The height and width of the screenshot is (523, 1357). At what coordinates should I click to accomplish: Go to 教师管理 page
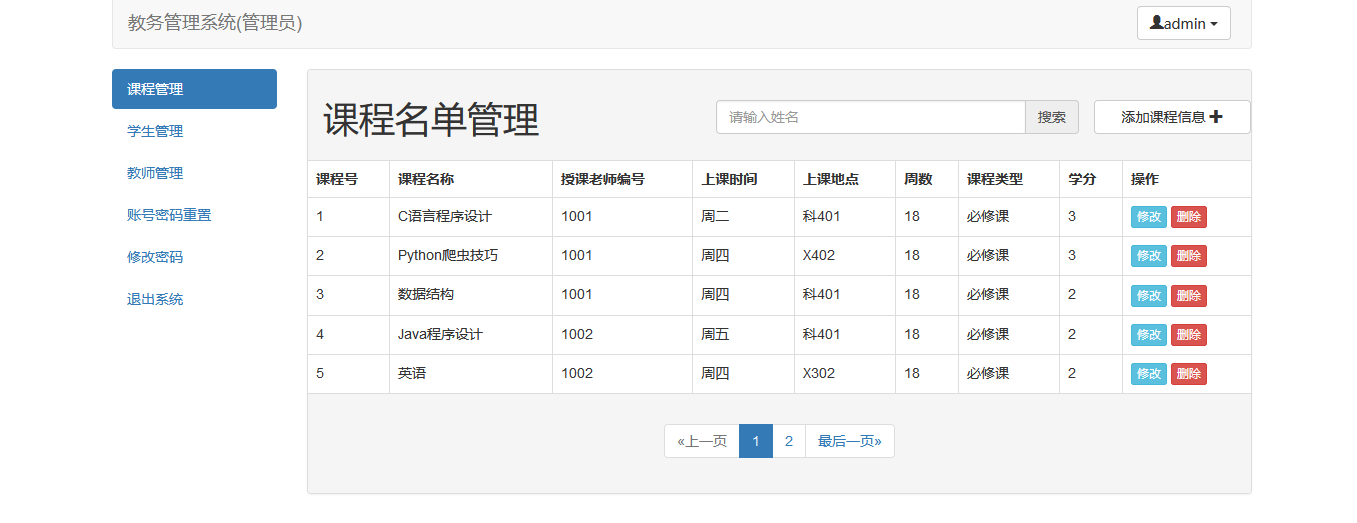point(155,173)
